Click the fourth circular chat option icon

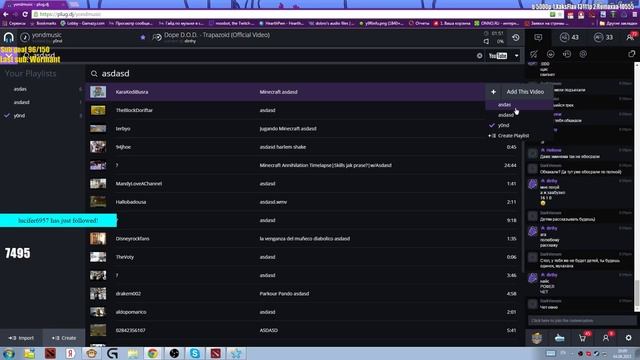583,54
